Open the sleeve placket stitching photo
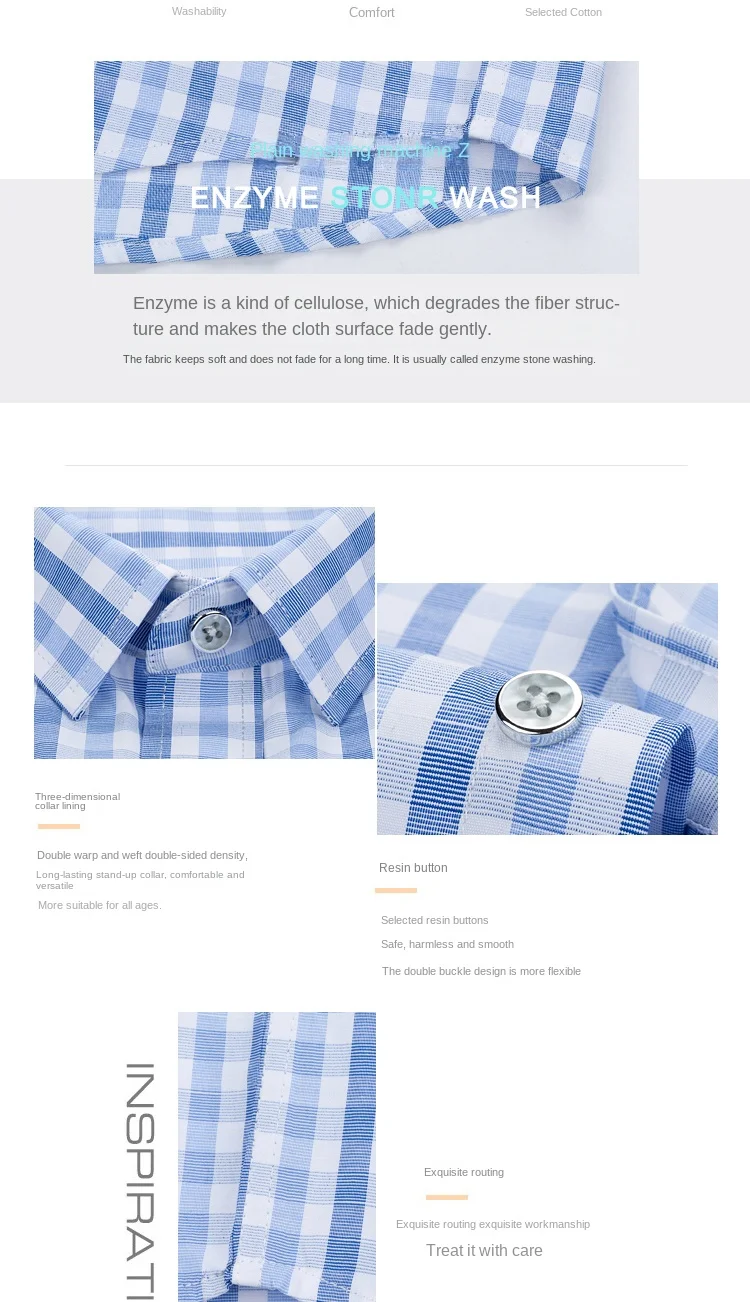This screenshot has height=1302, width=750. [277, 1156]
